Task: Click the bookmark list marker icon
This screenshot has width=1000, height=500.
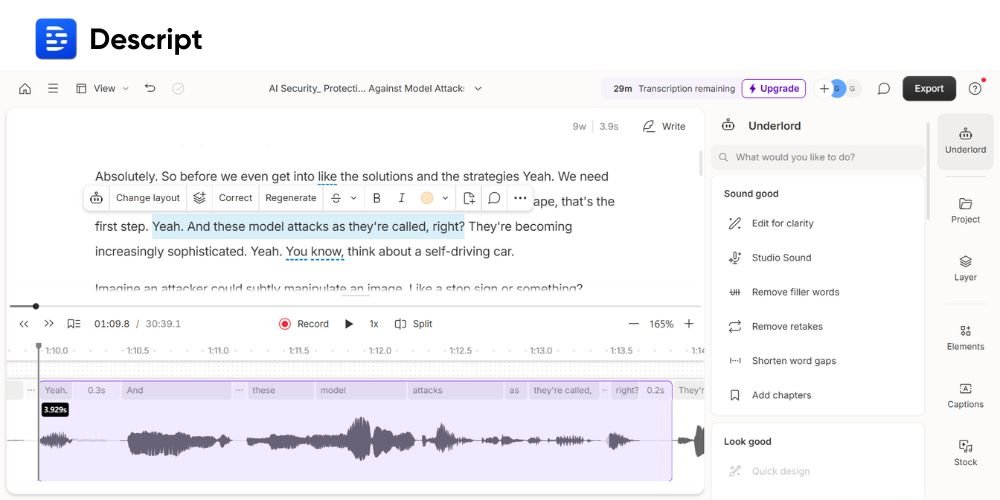Action: coord(73,324)
